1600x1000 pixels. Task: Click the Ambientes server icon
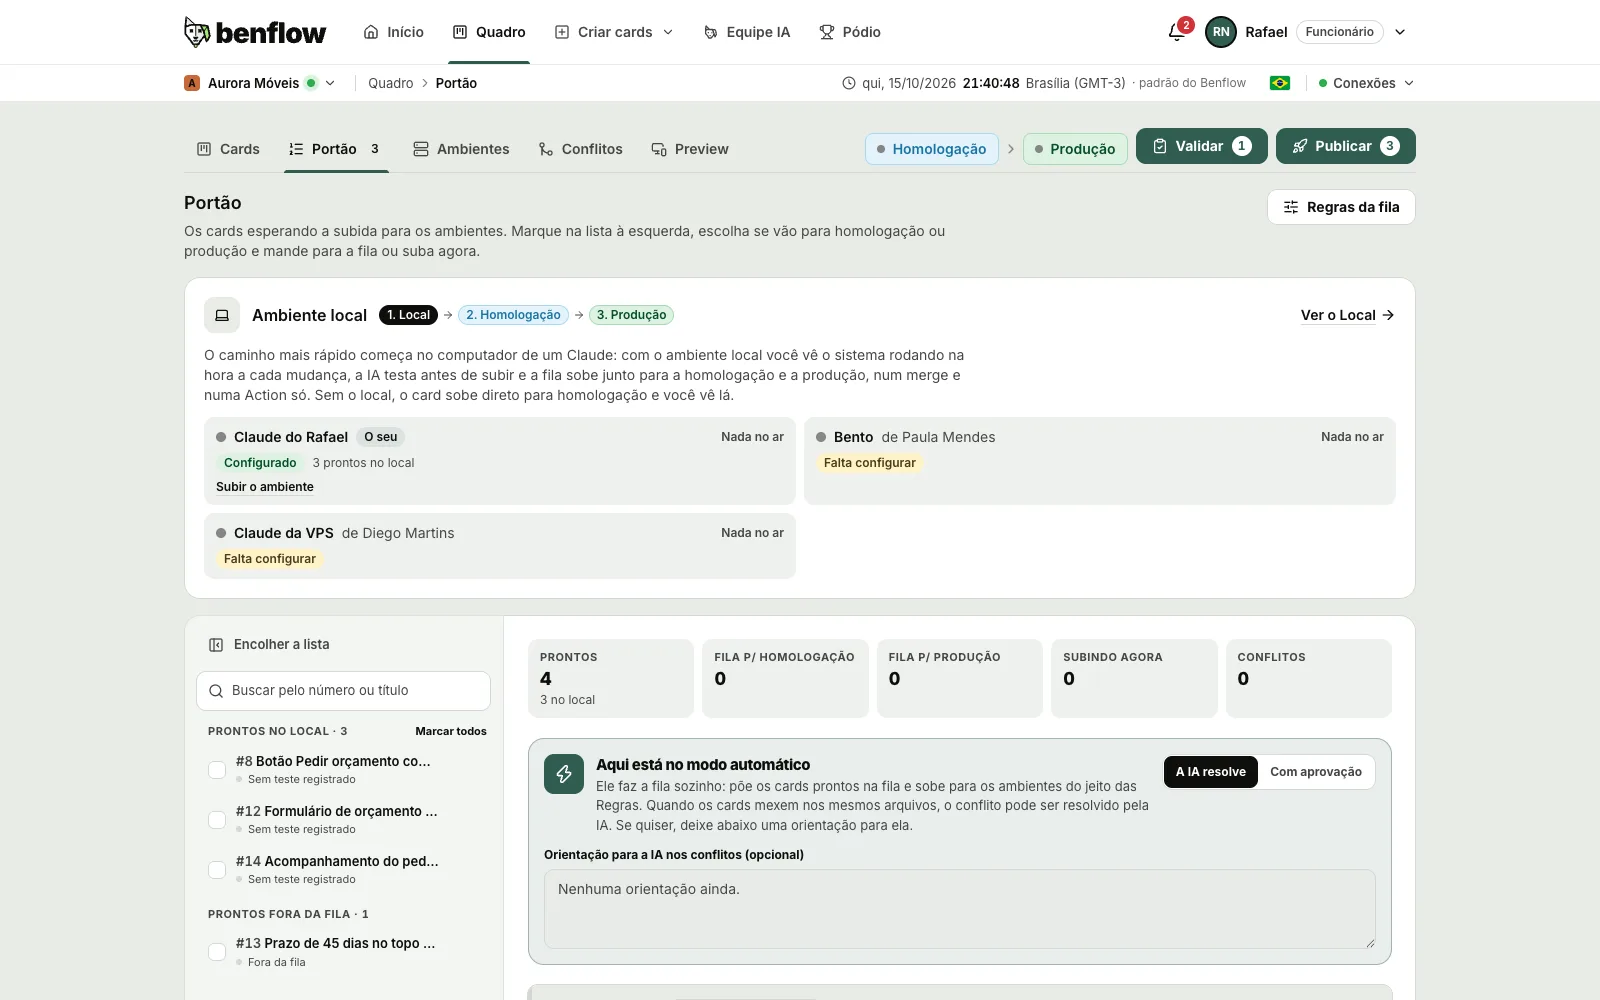point(421,149)
